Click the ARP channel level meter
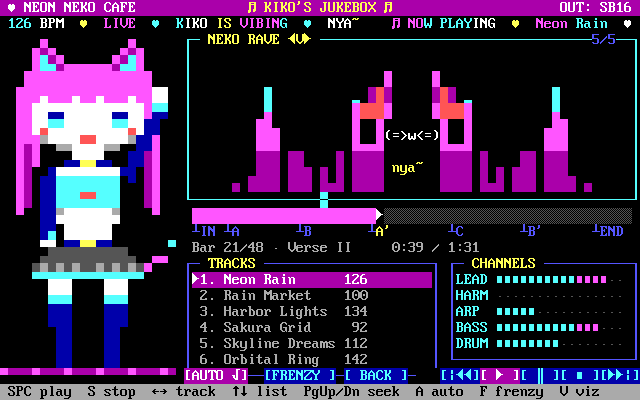 coord(560,311)
